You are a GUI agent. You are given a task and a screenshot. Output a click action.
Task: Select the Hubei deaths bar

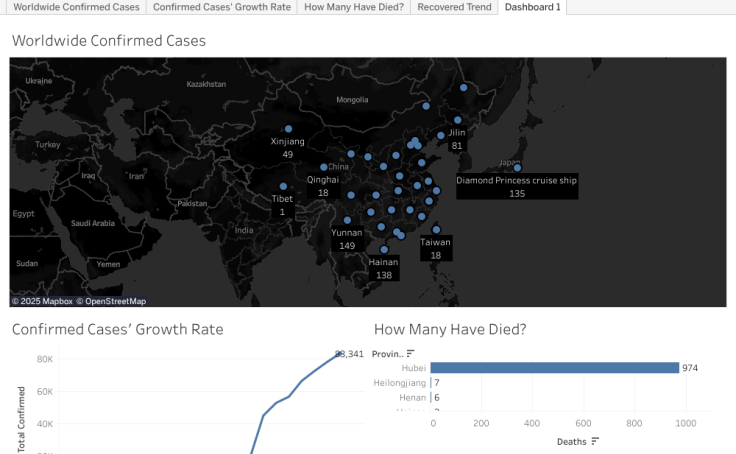point(554,368)
